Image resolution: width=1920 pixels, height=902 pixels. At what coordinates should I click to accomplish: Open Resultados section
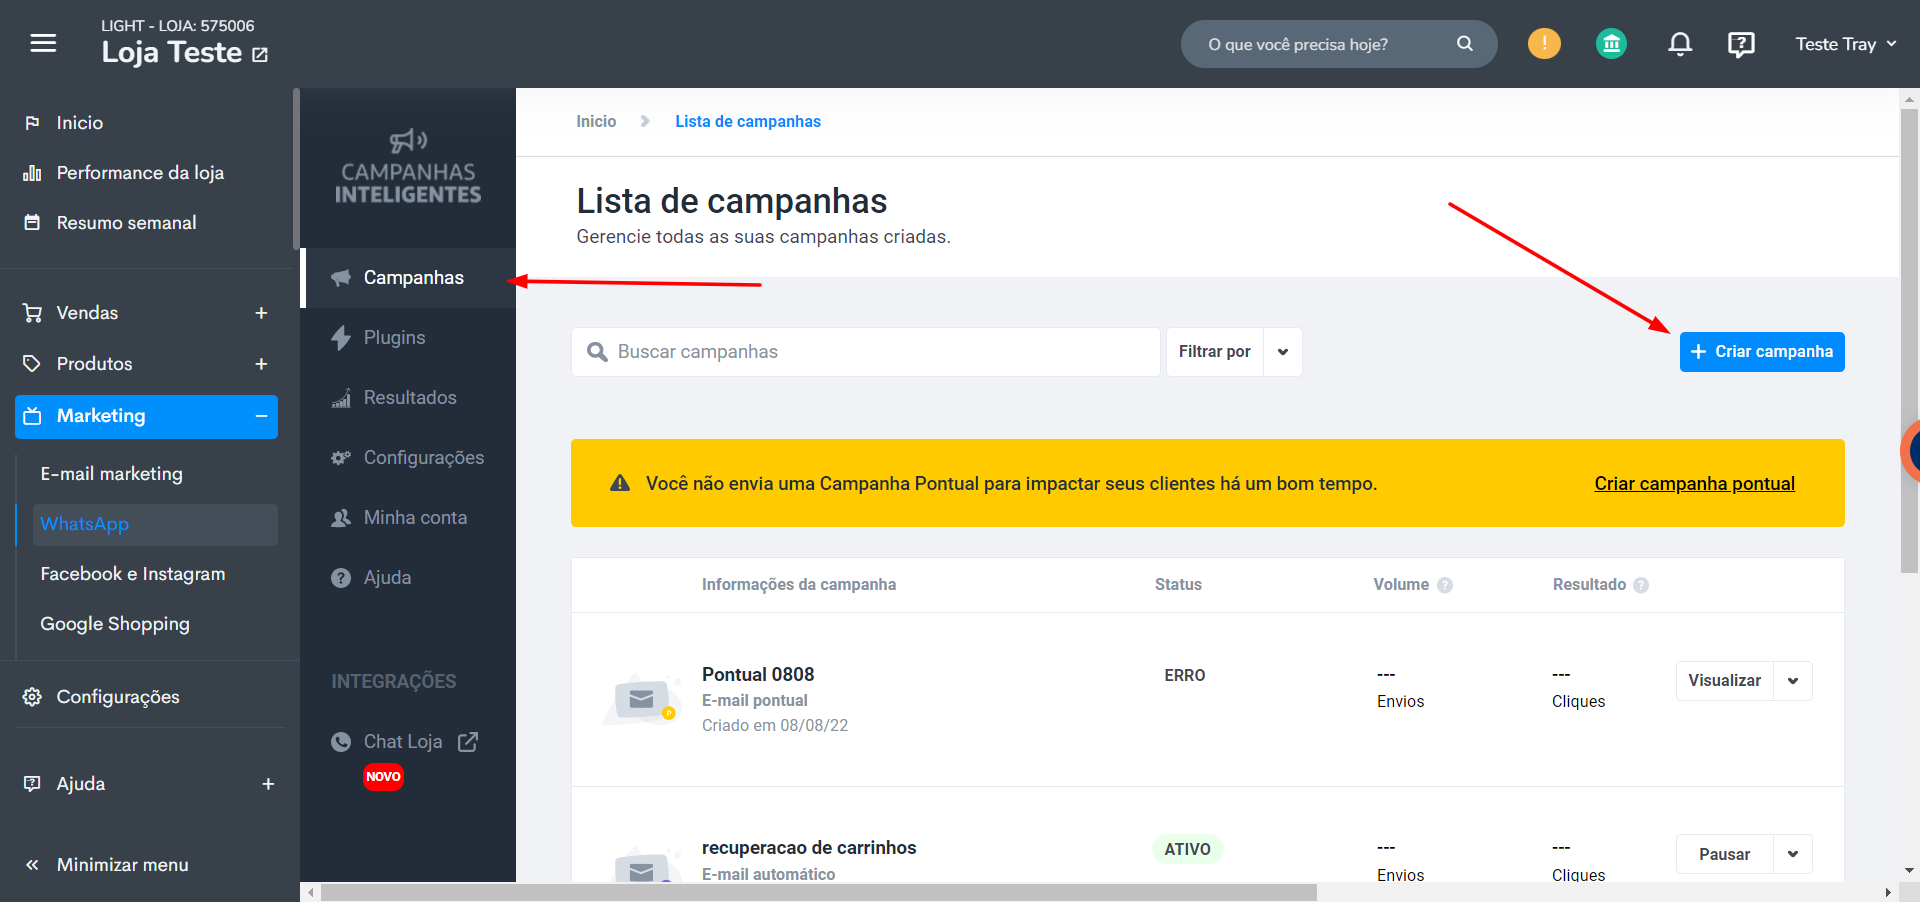click(408, 398)
